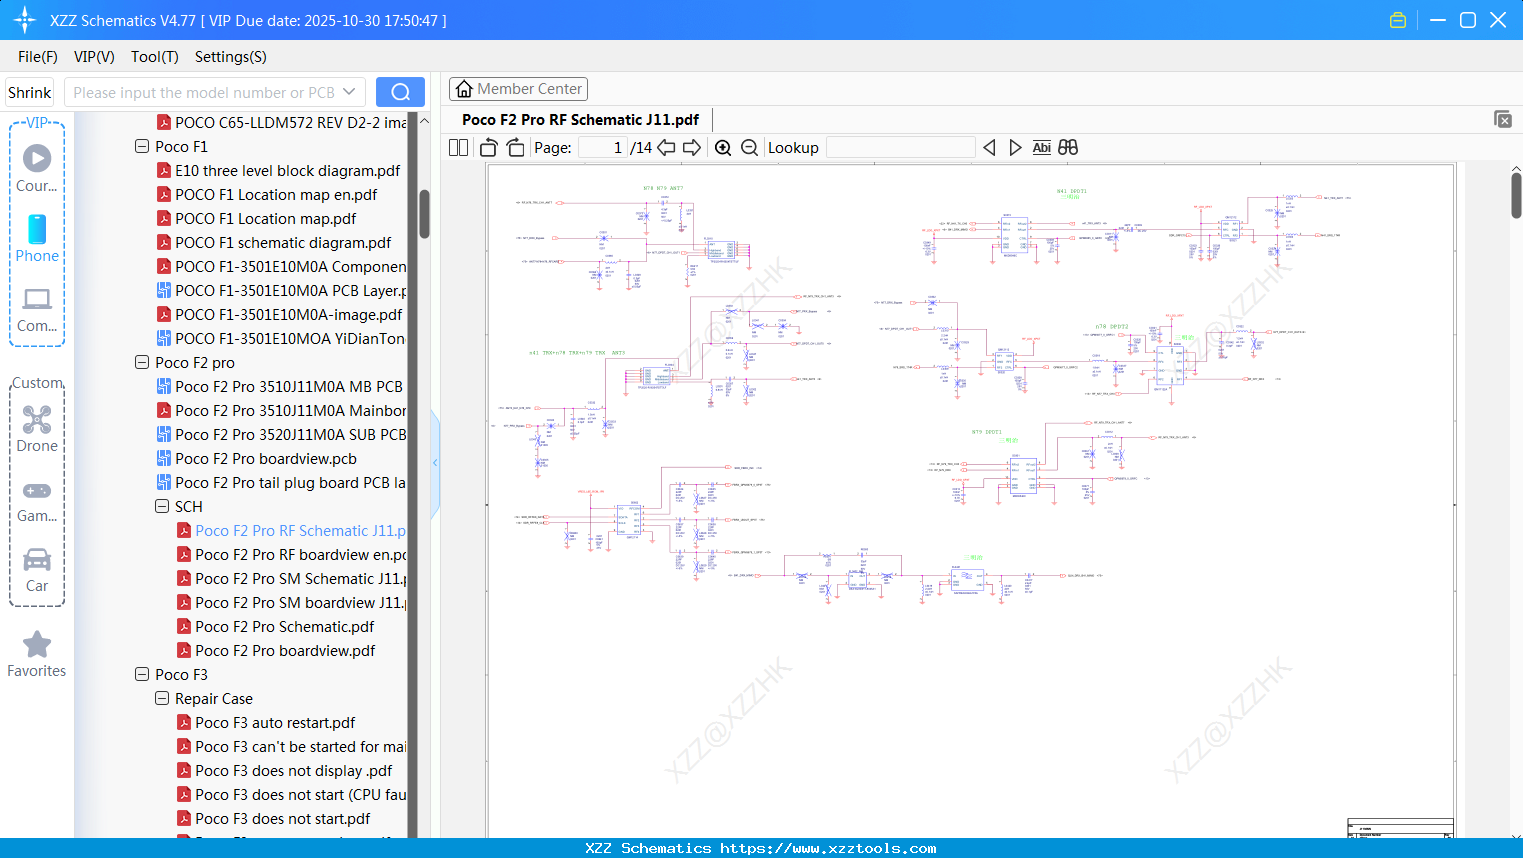Toggle the two-page layout view
Image resolution: width=1523 pixels, height=858 pixels.
tap(459, 148)
